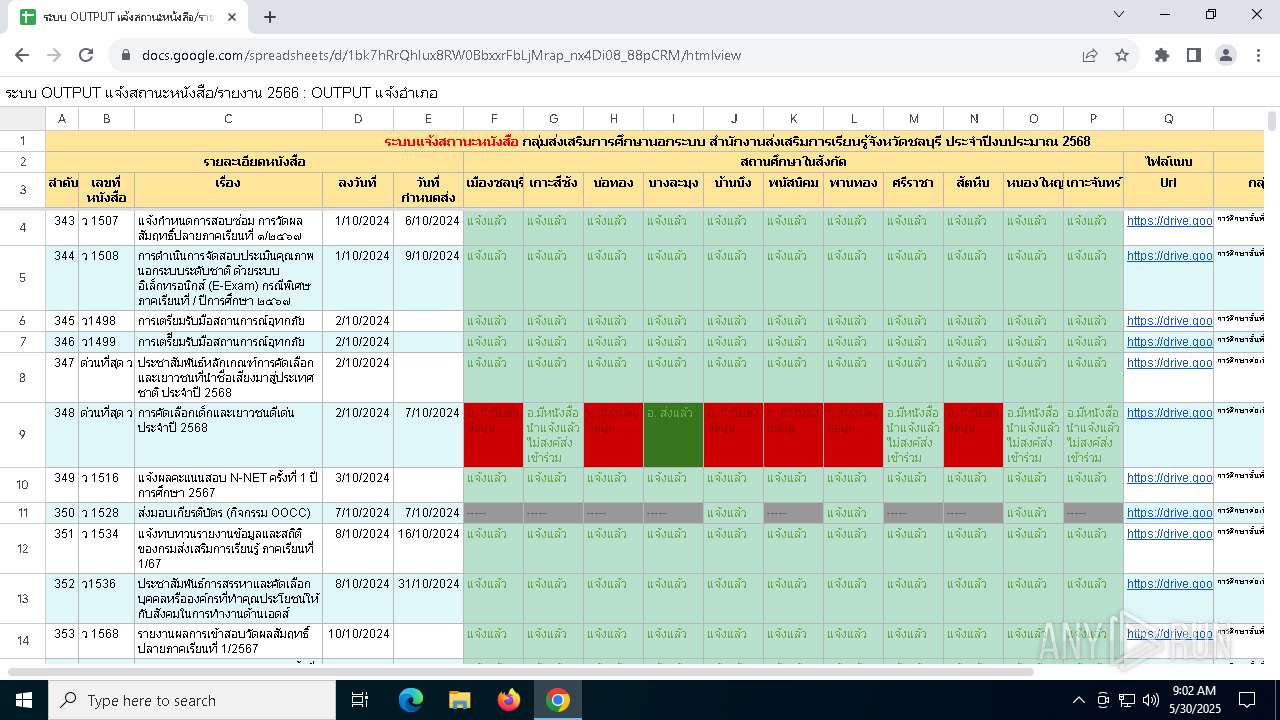Click the network tray icon
Image resolution: width=1280 pixels, height=720 pixels.
(1127, 700)
